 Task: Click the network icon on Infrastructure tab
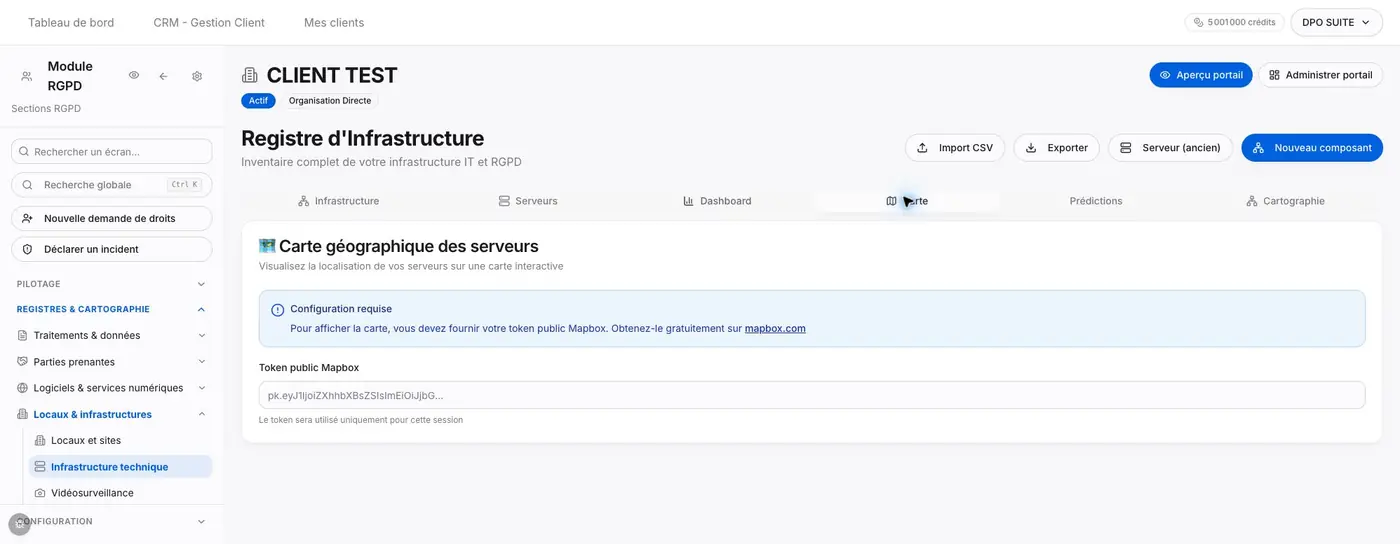(x=303, y=201)
